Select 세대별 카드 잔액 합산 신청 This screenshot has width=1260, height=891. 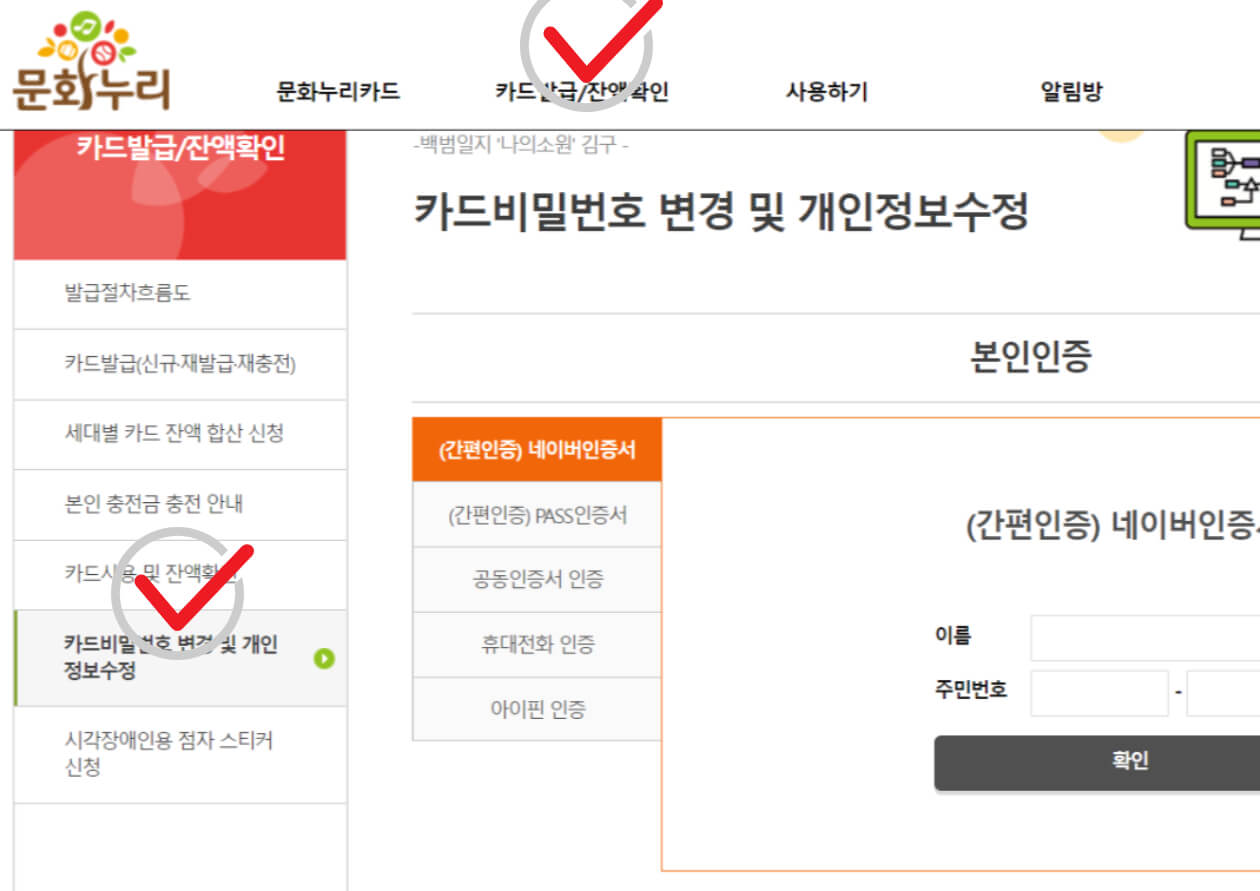pyautogui.click(x=181, y=434)
